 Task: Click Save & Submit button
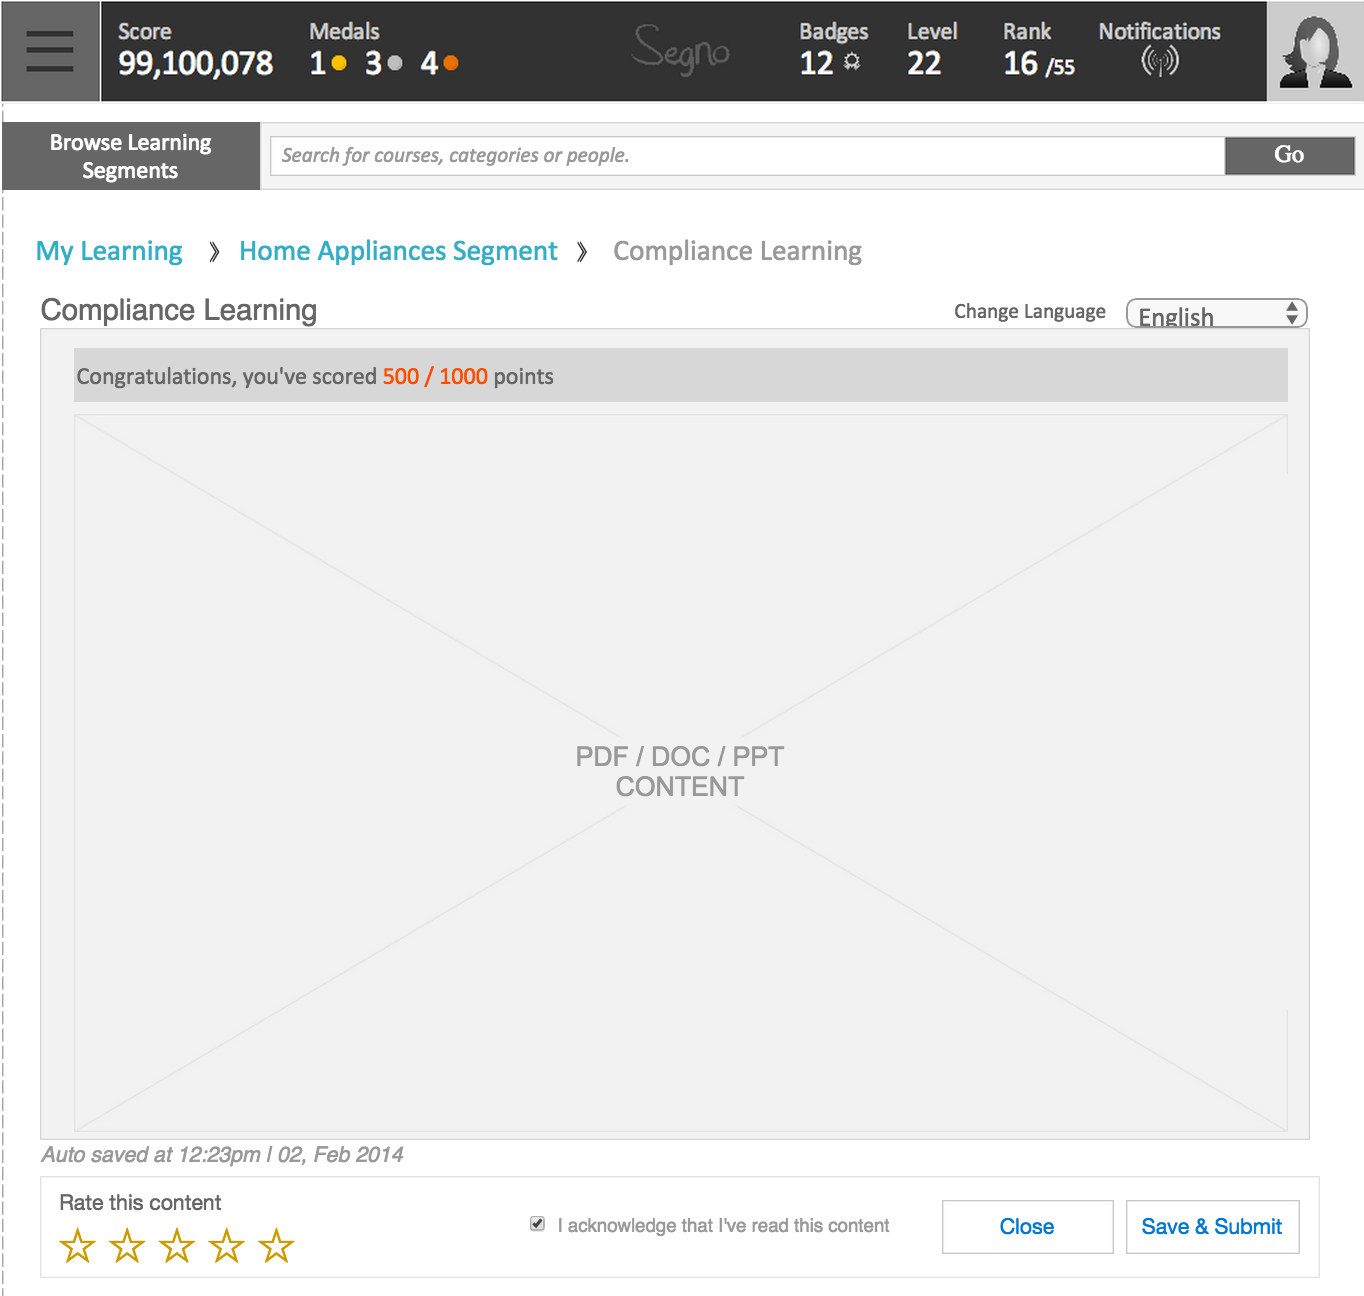pos(1213,1227)
